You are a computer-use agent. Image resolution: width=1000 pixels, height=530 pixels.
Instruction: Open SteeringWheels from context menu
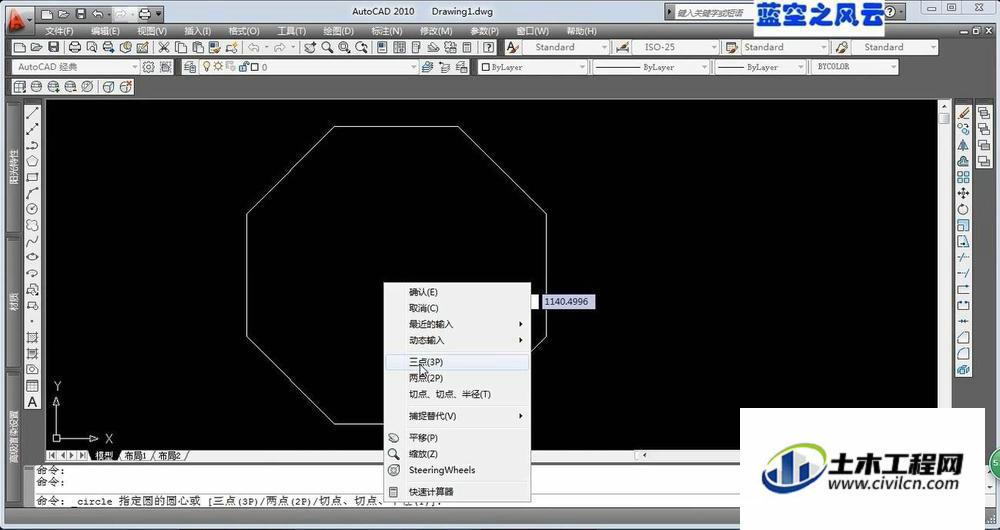[x=458, y=470]
